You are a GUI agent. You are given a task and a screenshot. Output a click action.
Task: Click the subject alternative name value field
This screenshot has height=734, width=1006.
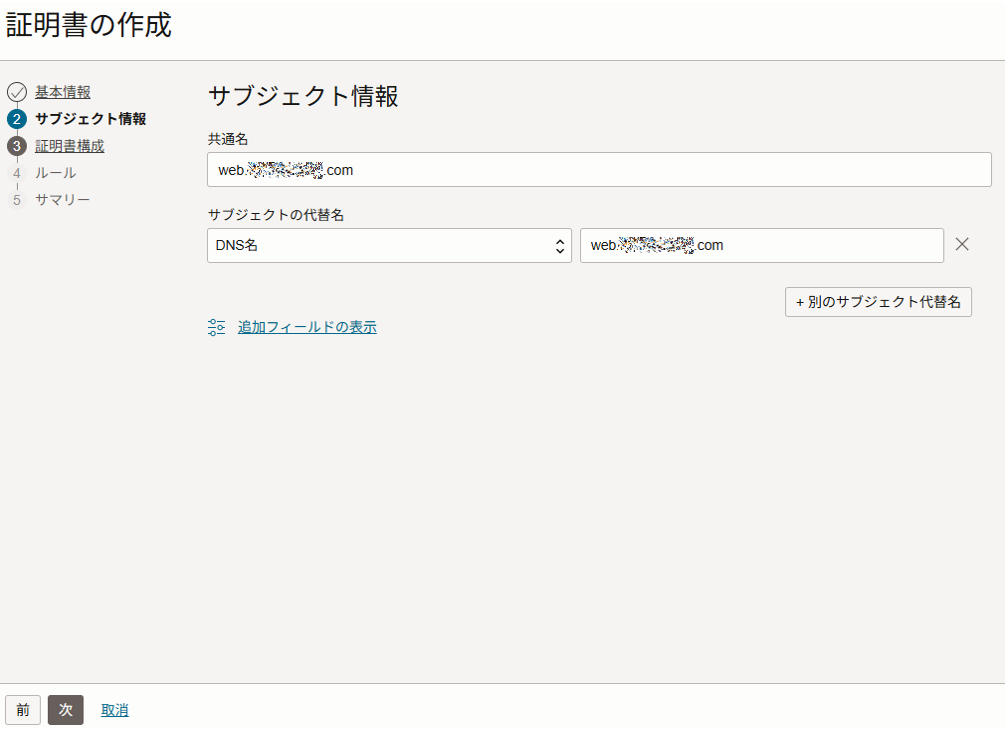pos(761,246)
